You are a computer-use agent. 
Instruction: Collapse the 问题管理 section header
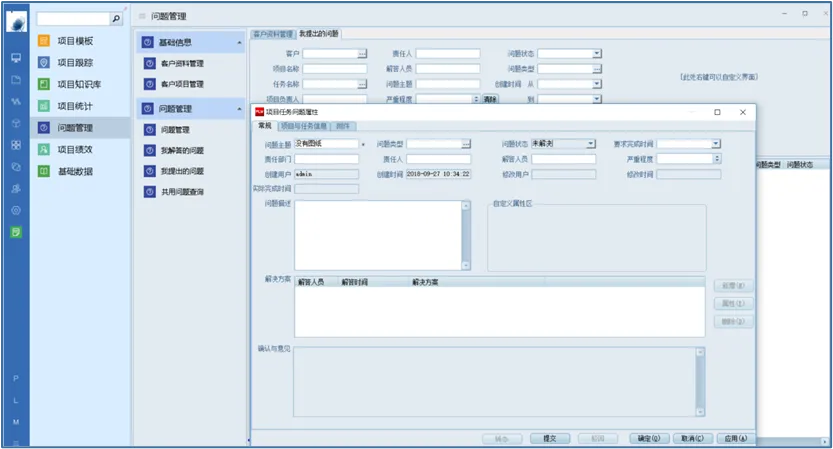239,109
